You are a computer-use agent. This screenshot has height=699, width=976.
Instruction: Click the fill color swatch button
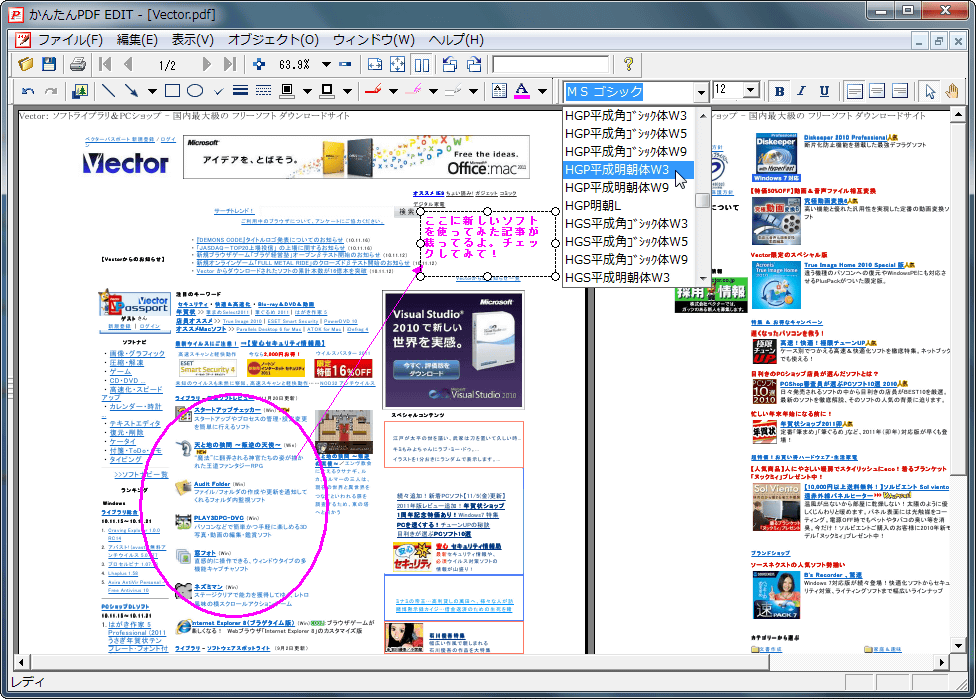pyautogui.click(x=288, y=91)
